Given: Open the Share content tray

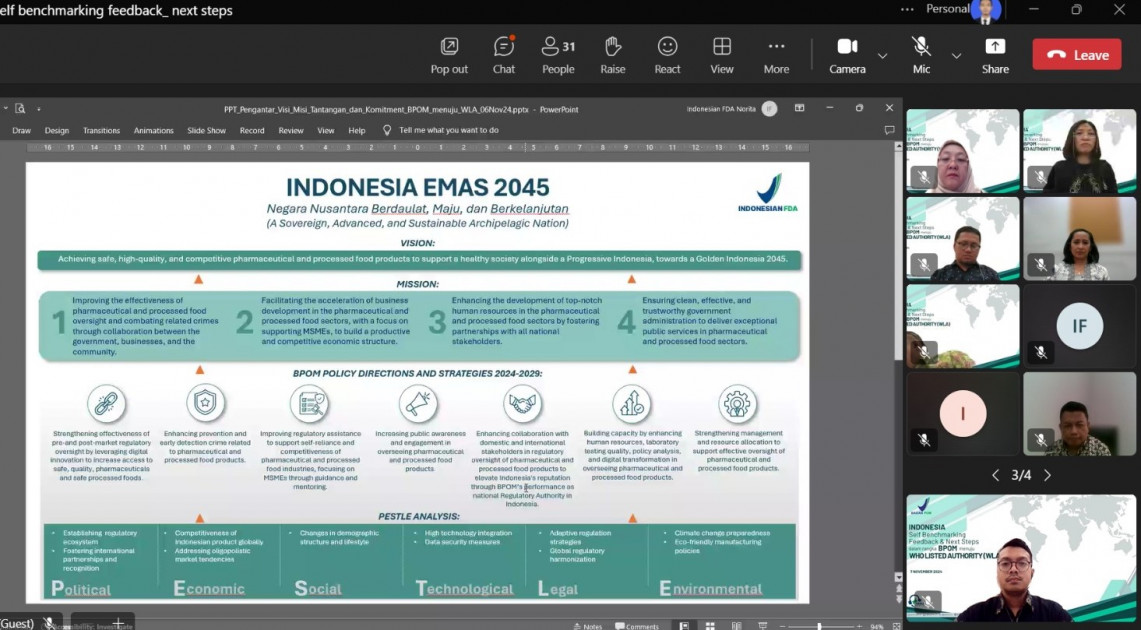Looking at the screenshot, I should (x=995, y=55).
